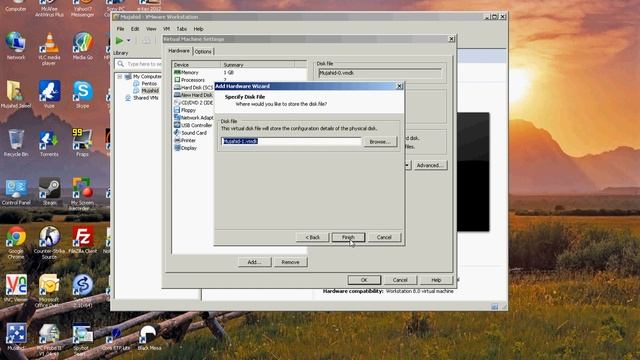
Task: Select the Pentos VM in library
Action: click(149, 83)
